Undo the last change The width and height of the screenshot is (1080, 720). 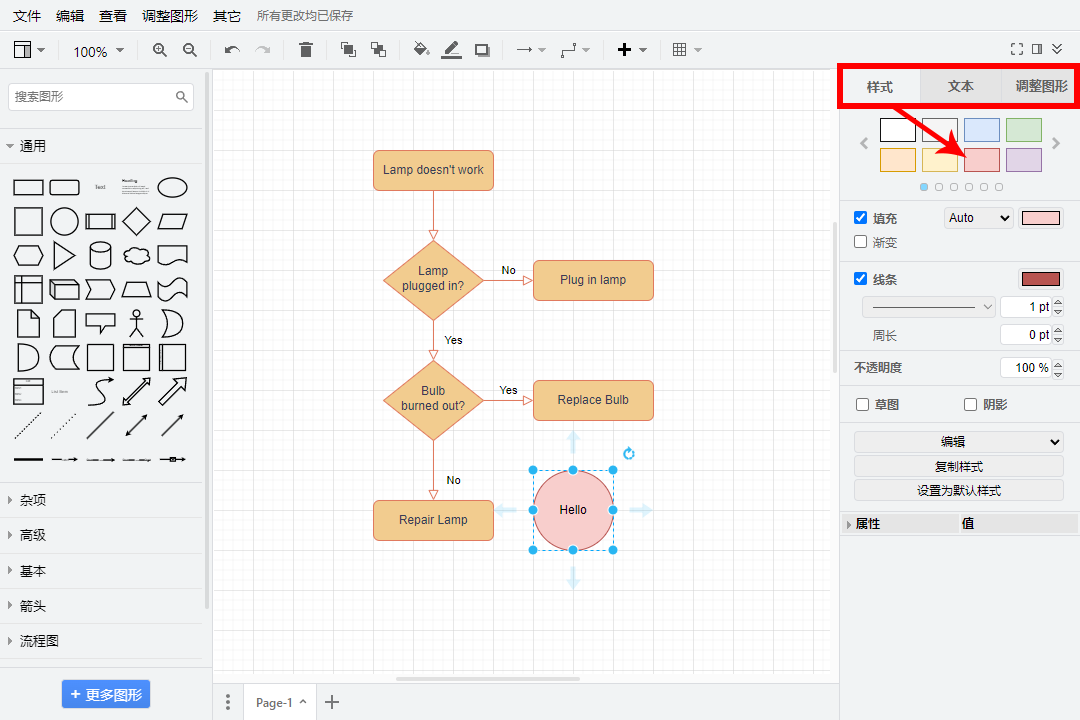pos(232,50)
